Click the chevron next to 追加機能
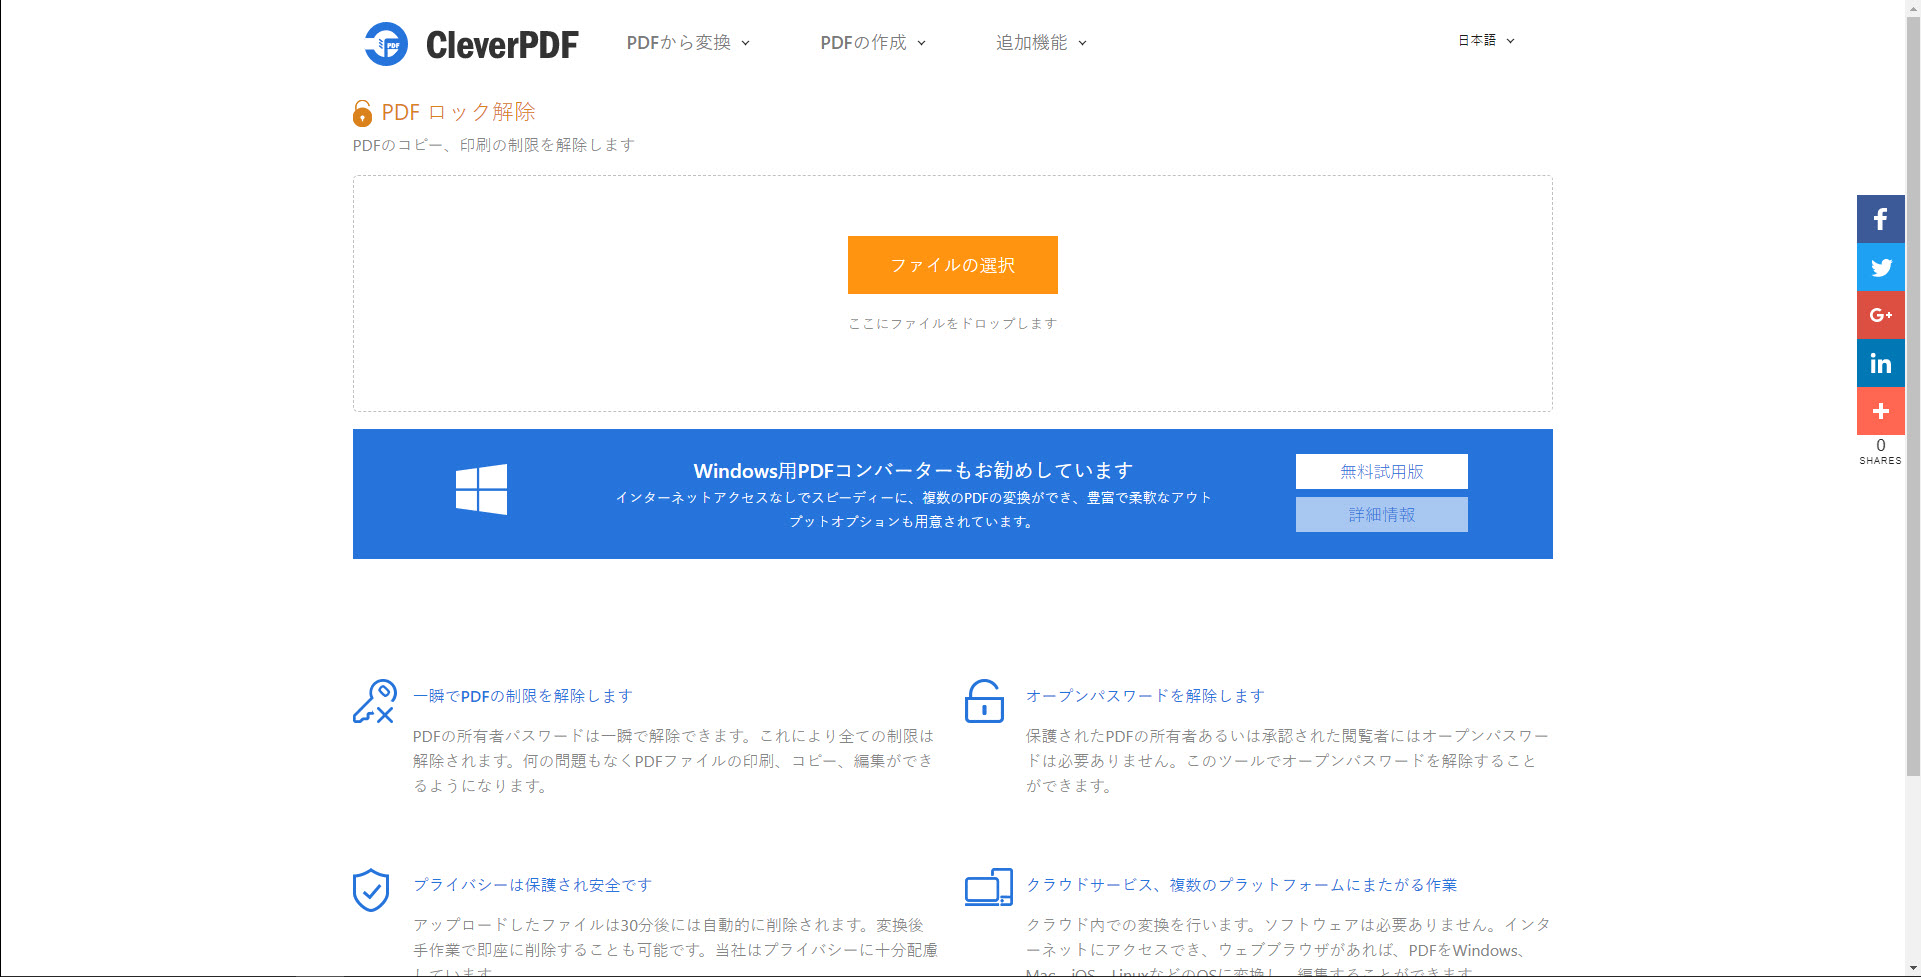 1082,43
